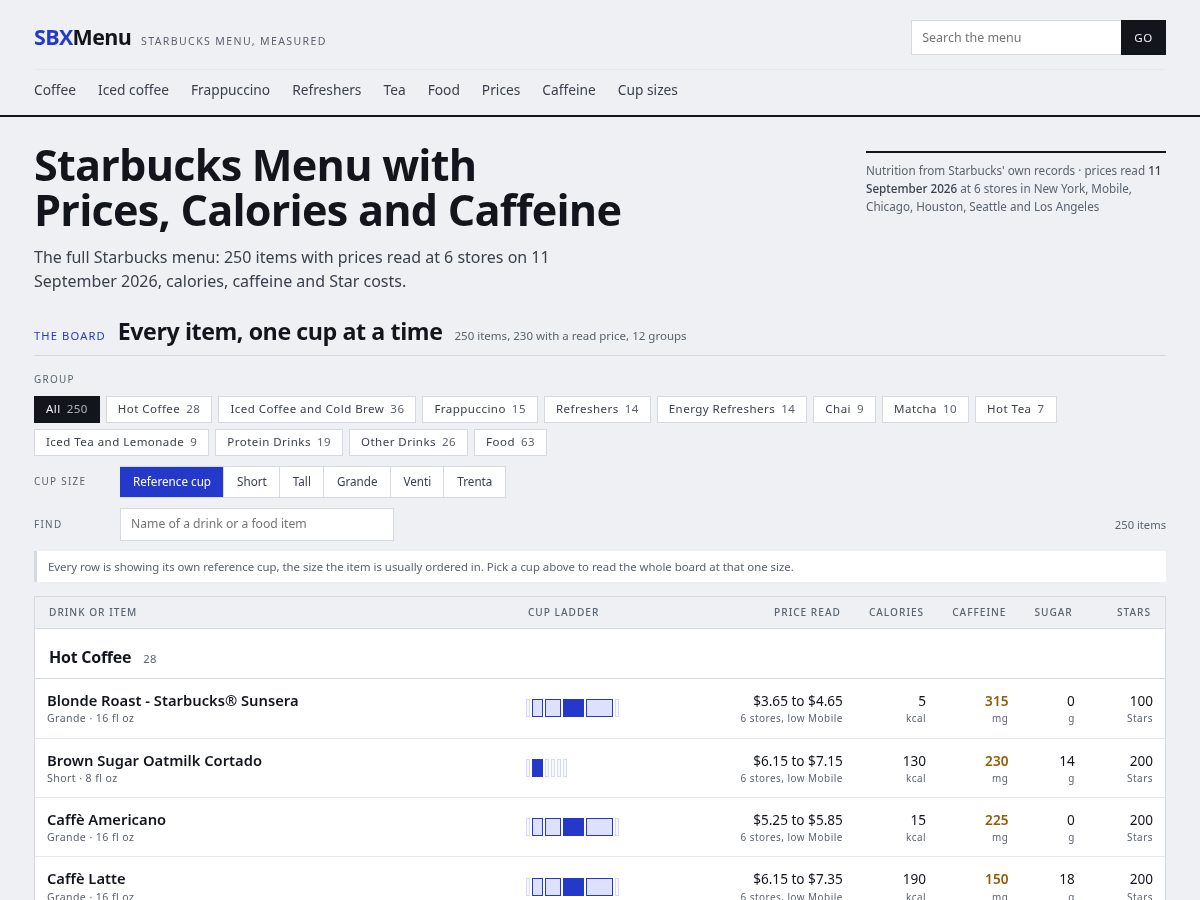Filter by Protein Drinks 19 group
The image size is (1200, 900).
(x=279, y=443)
